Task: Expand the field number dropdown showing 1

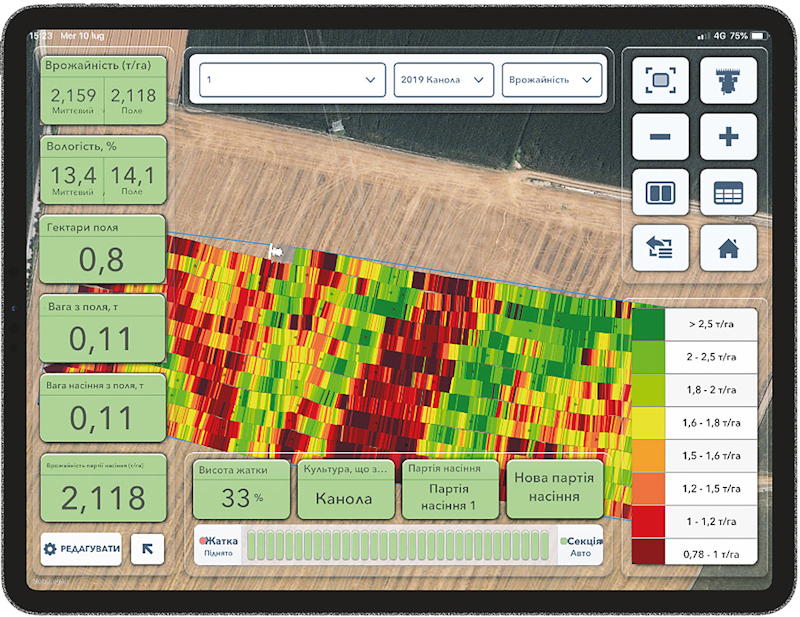Action: click(292, 80)
